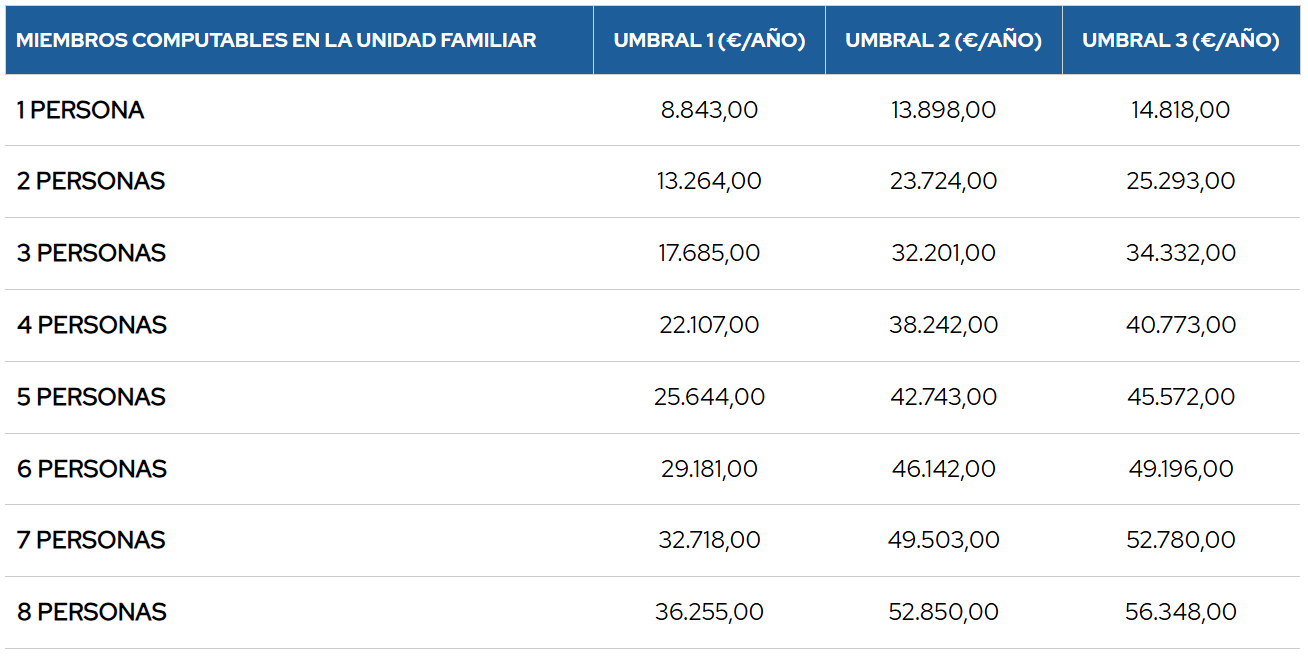Select the 1 Persona row label
The width and height of the screenshot is (1308, 656).
pos(80,110)
